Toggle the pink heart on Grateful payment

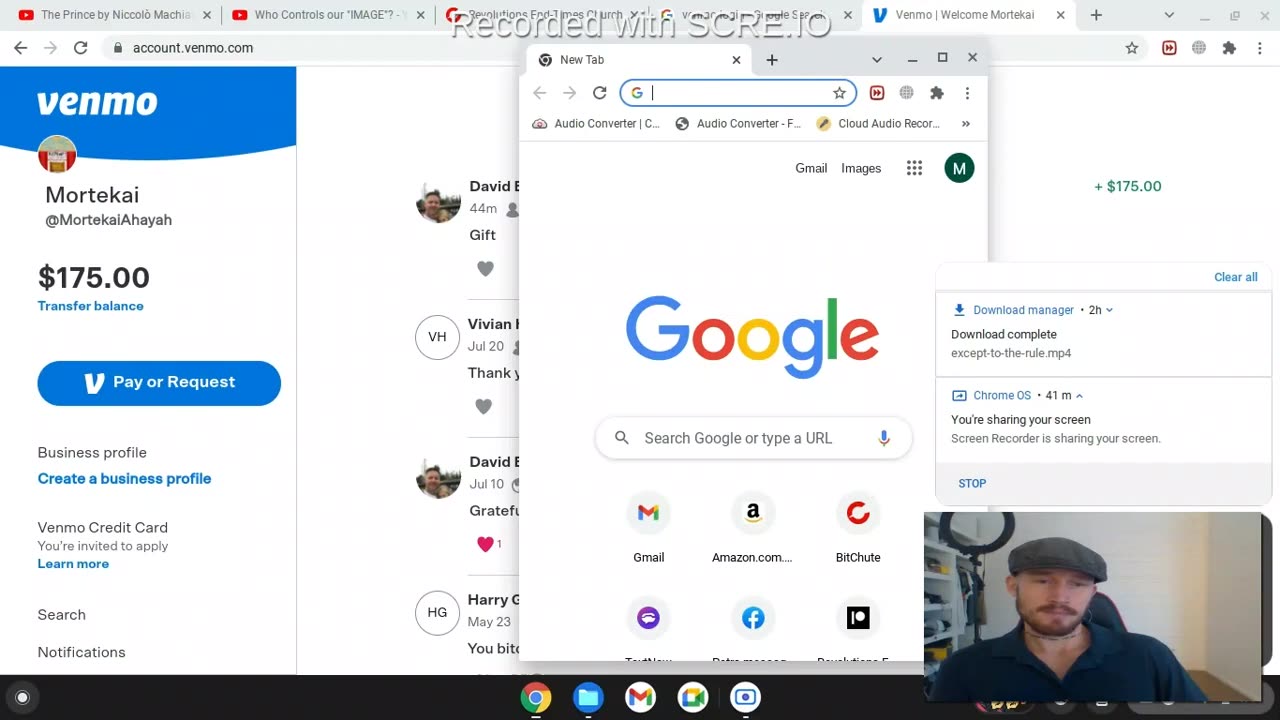485,544
